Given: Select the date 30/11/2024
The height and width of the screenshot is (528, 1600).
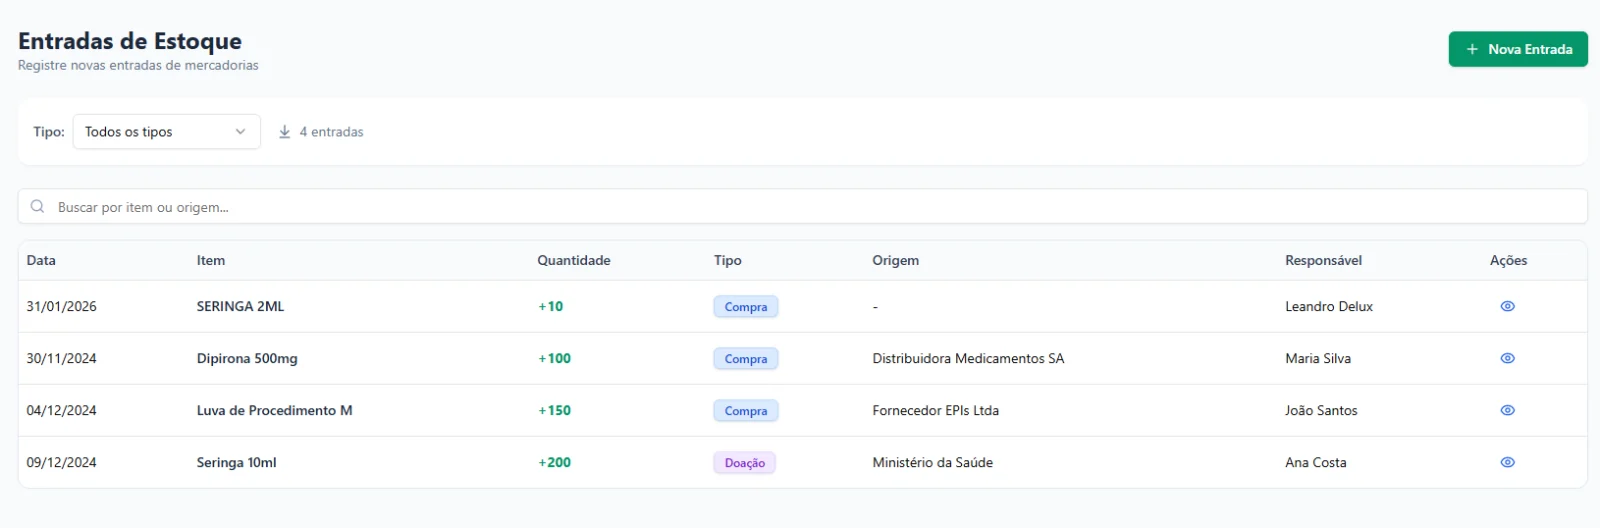Looking at the screenshot, I should [x=62, y=359].
